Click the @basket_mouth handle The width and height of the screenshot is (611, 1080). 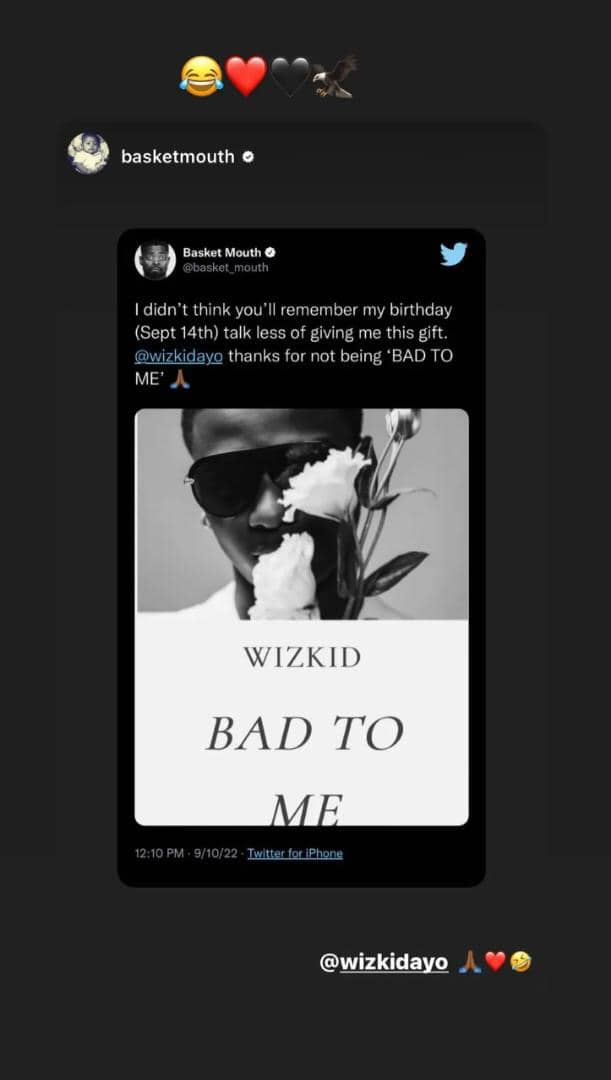(226, 268)
